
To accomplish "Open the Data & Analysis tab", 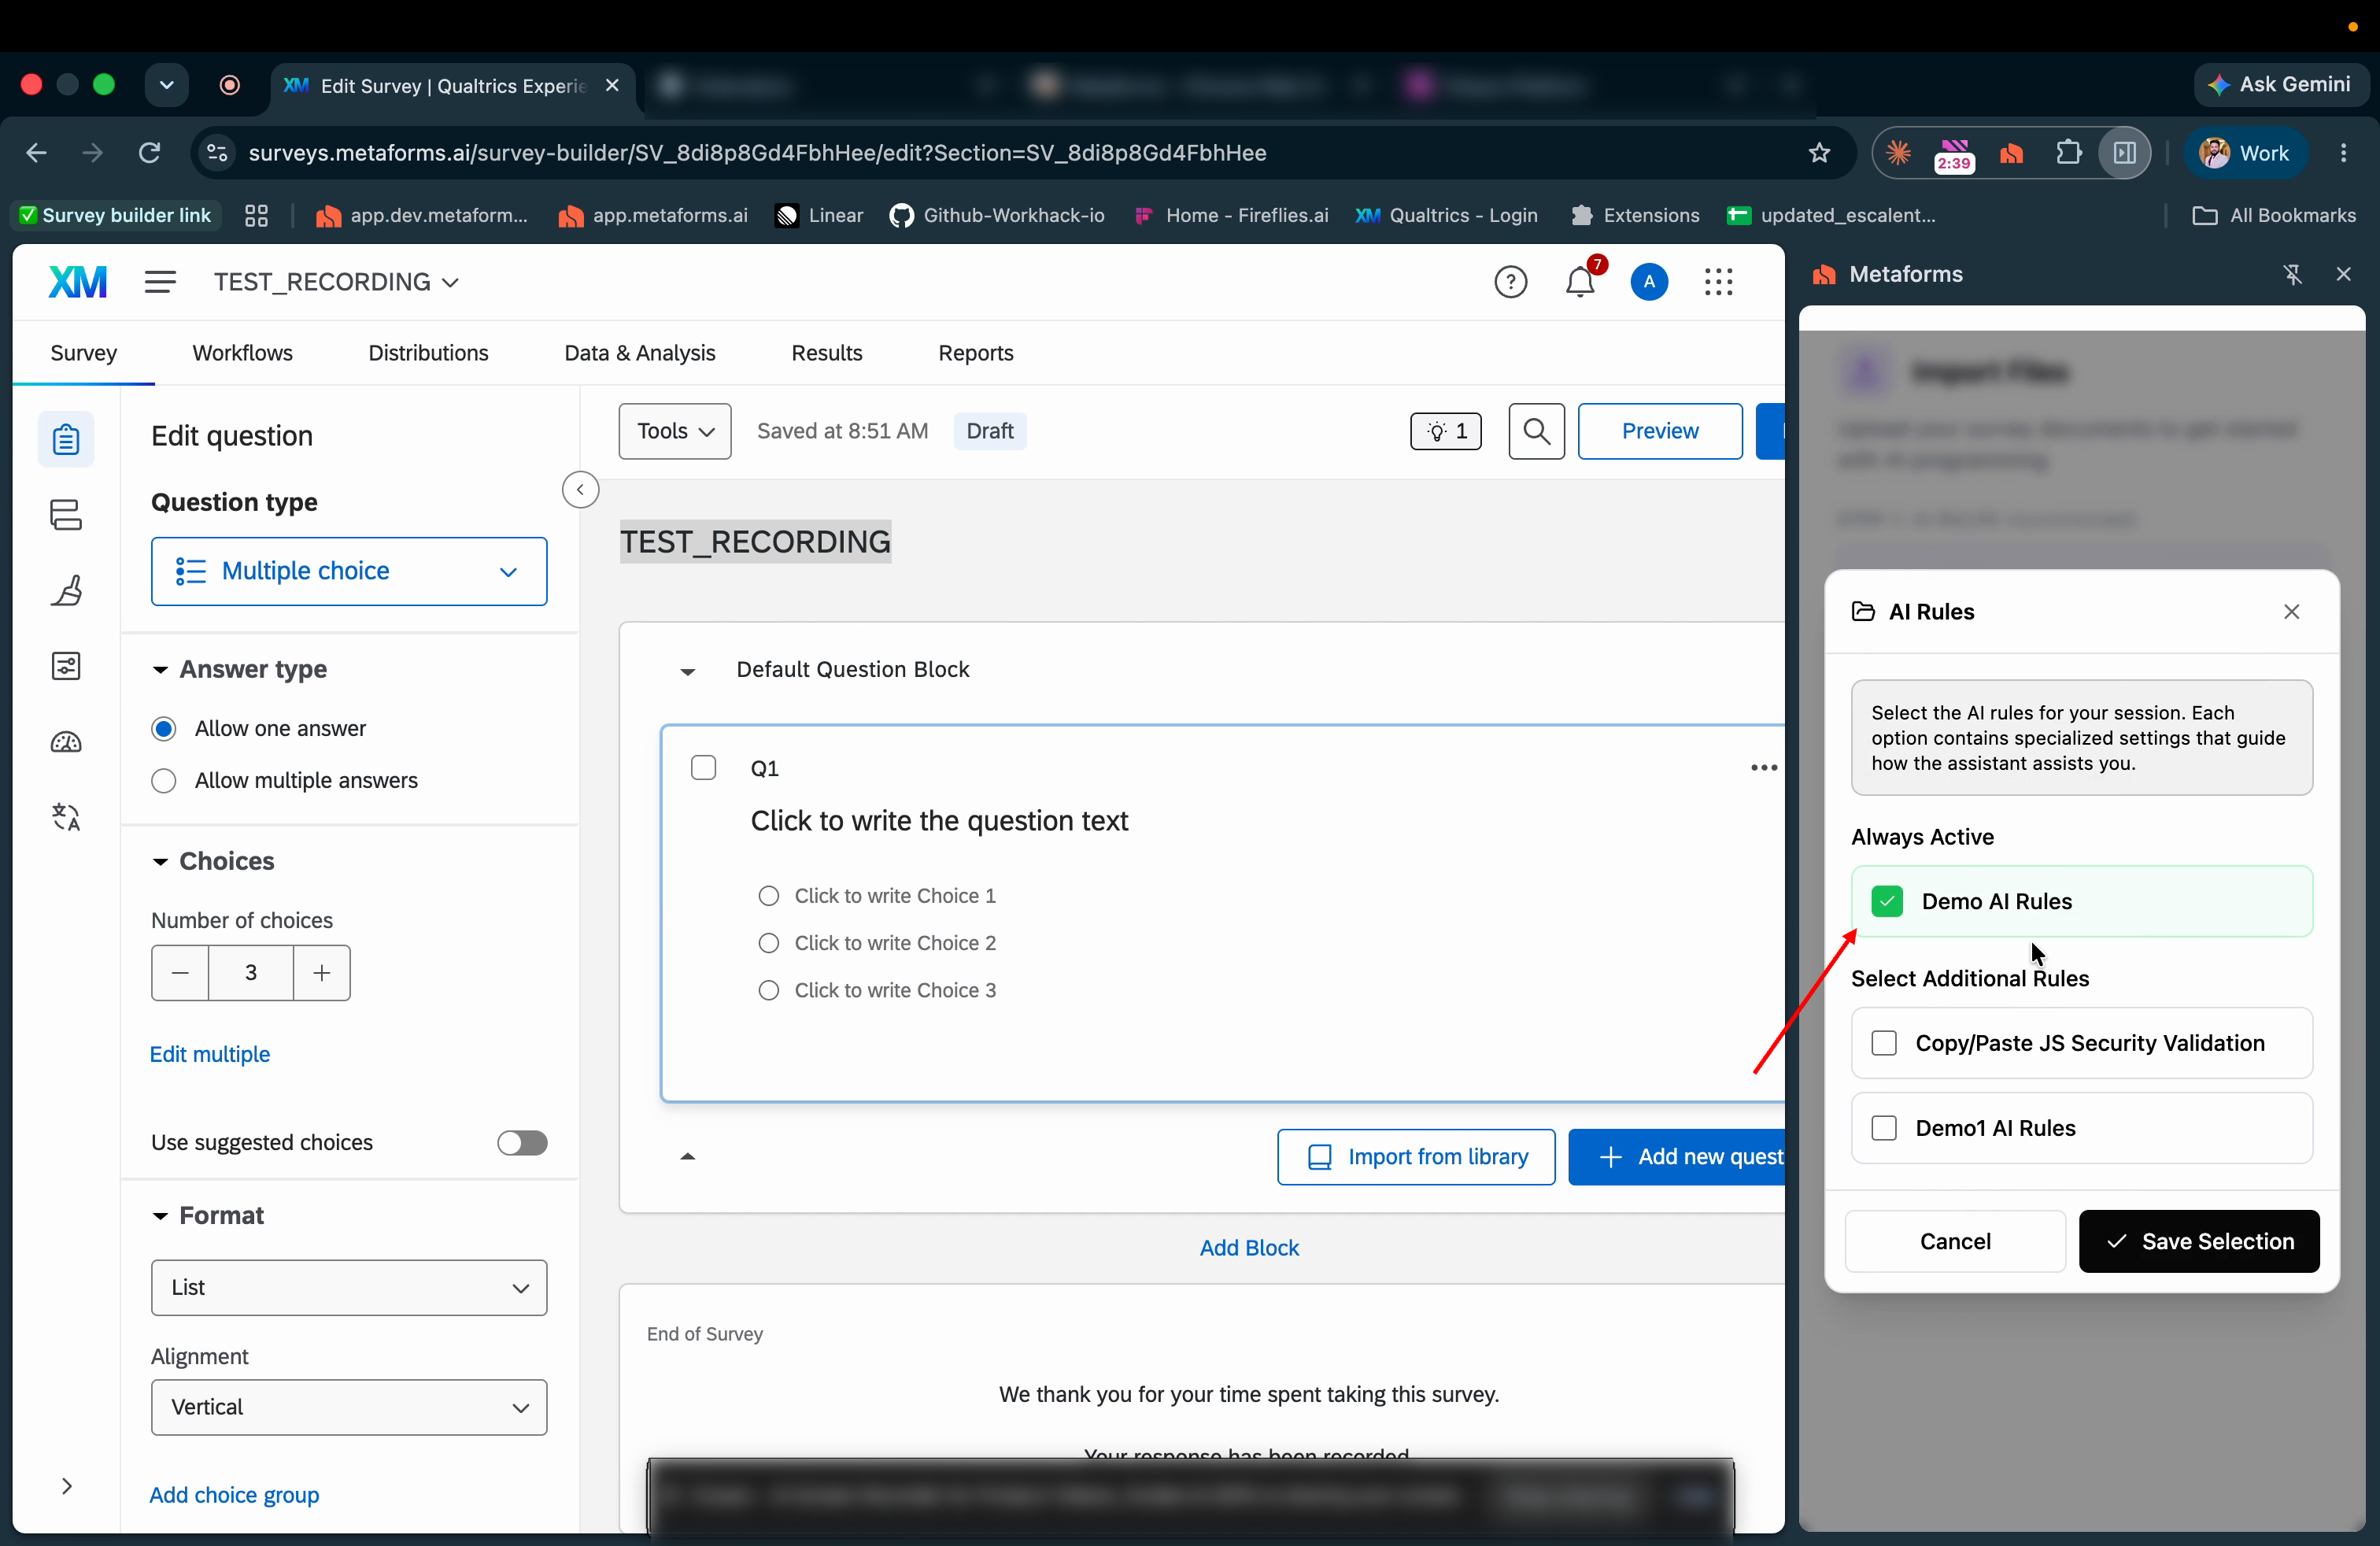I will click(640, 353).
